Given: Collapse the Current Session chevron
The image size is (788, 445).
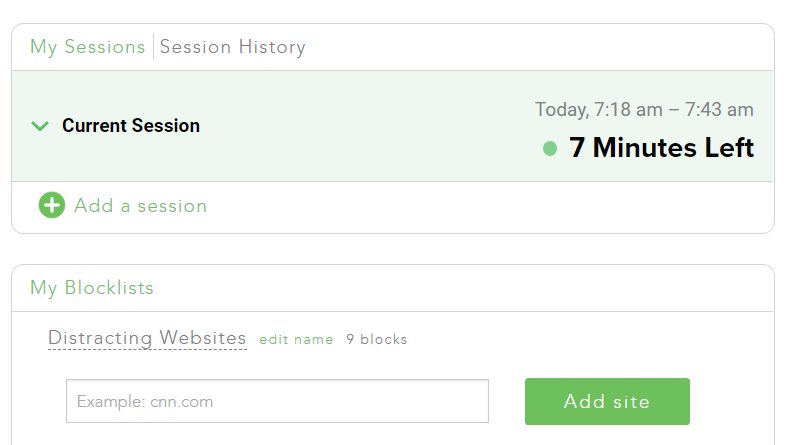Looking at the screenshot, I should pyautogui.click(x=40, y=126).
